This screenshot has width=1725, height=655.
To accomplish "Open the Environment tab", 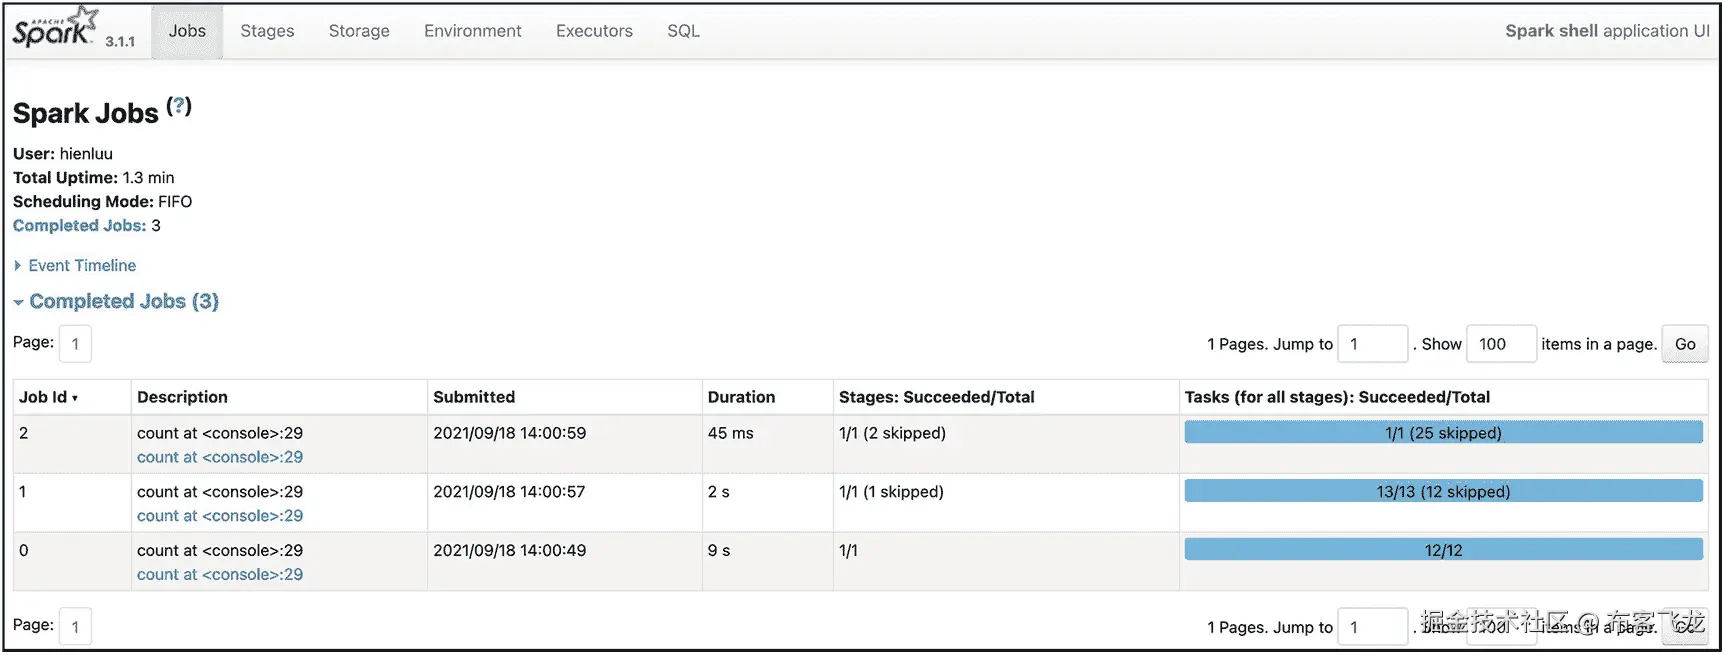I will click(472, 31).
